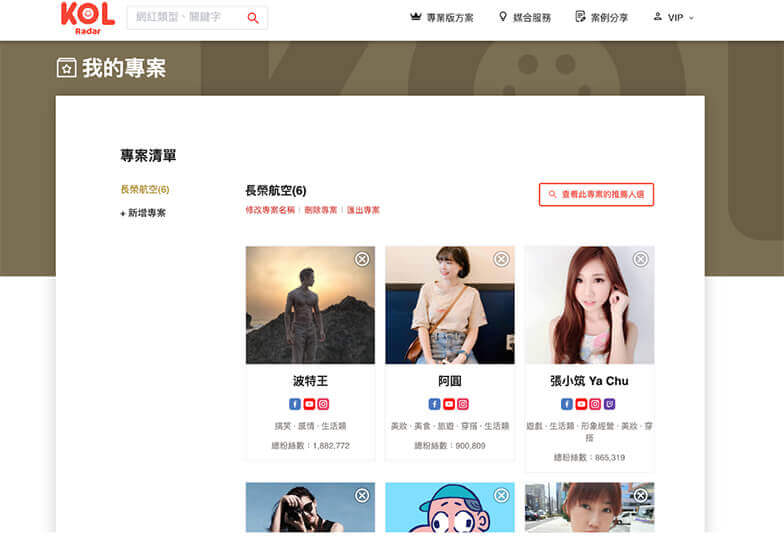
Task: Click 查看此專案的推薦人選 button
Action: [596, 194]
